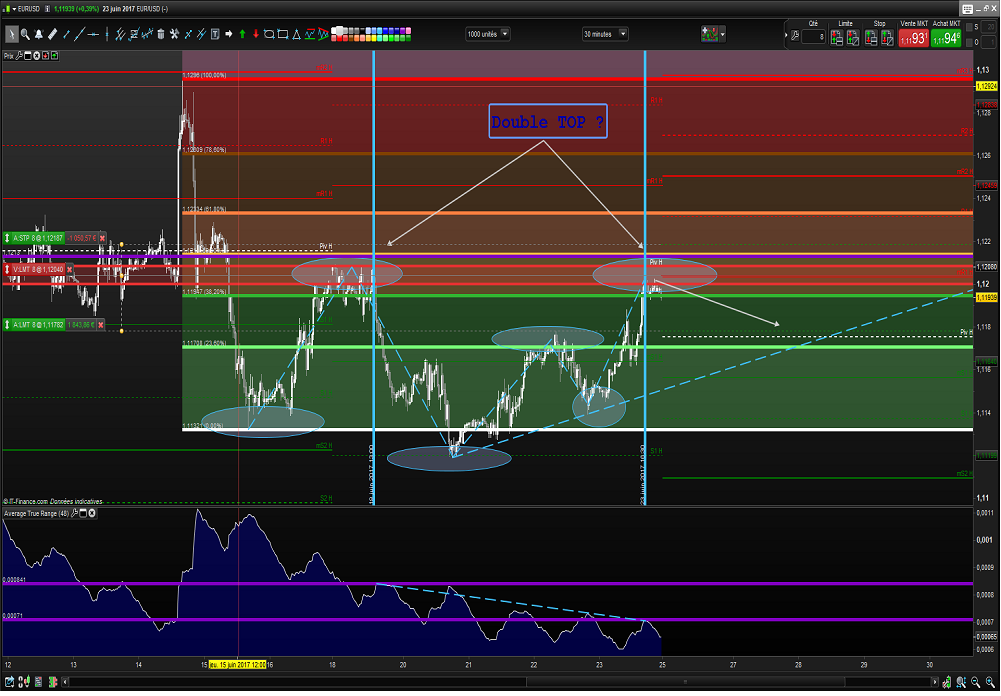Close the Prix price panel
This screenshot has height=696, width=1001.
(36, 56)
